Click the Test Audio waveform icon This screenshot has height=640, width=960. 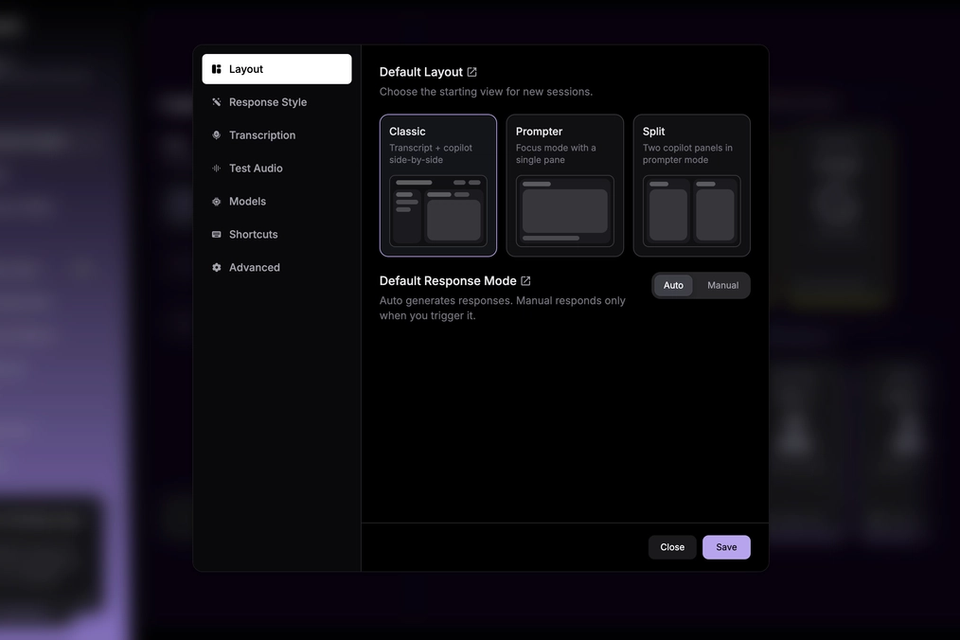pyautogui.click(x=216, y=168)
